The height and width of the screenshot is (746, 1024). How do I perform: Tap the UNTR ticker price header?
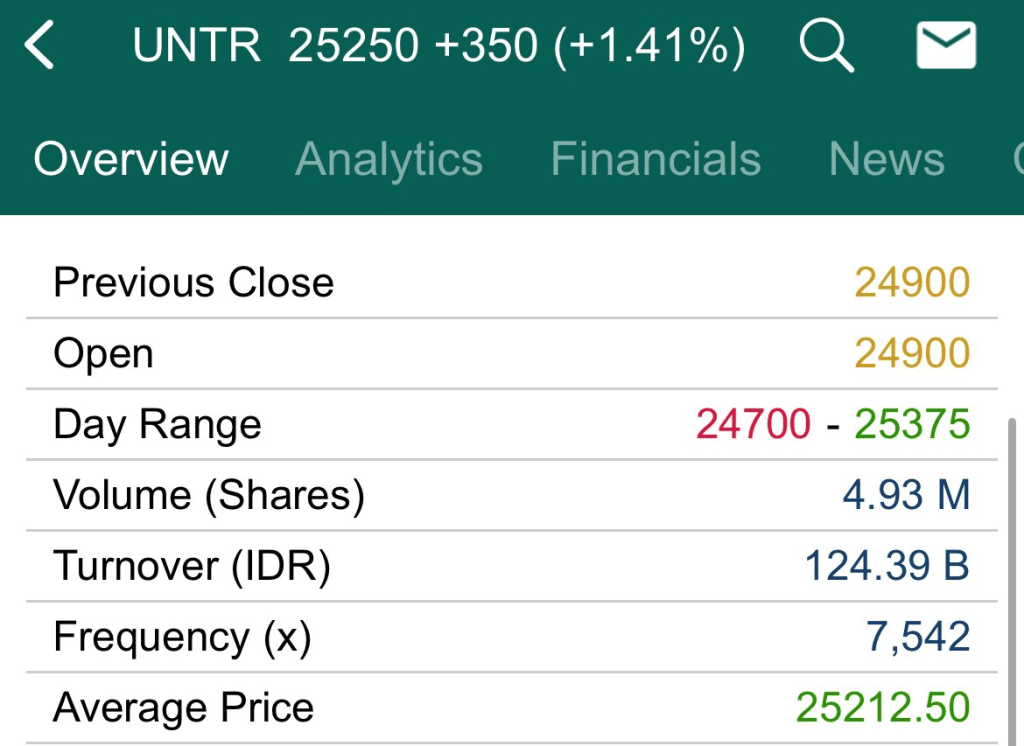439,47
